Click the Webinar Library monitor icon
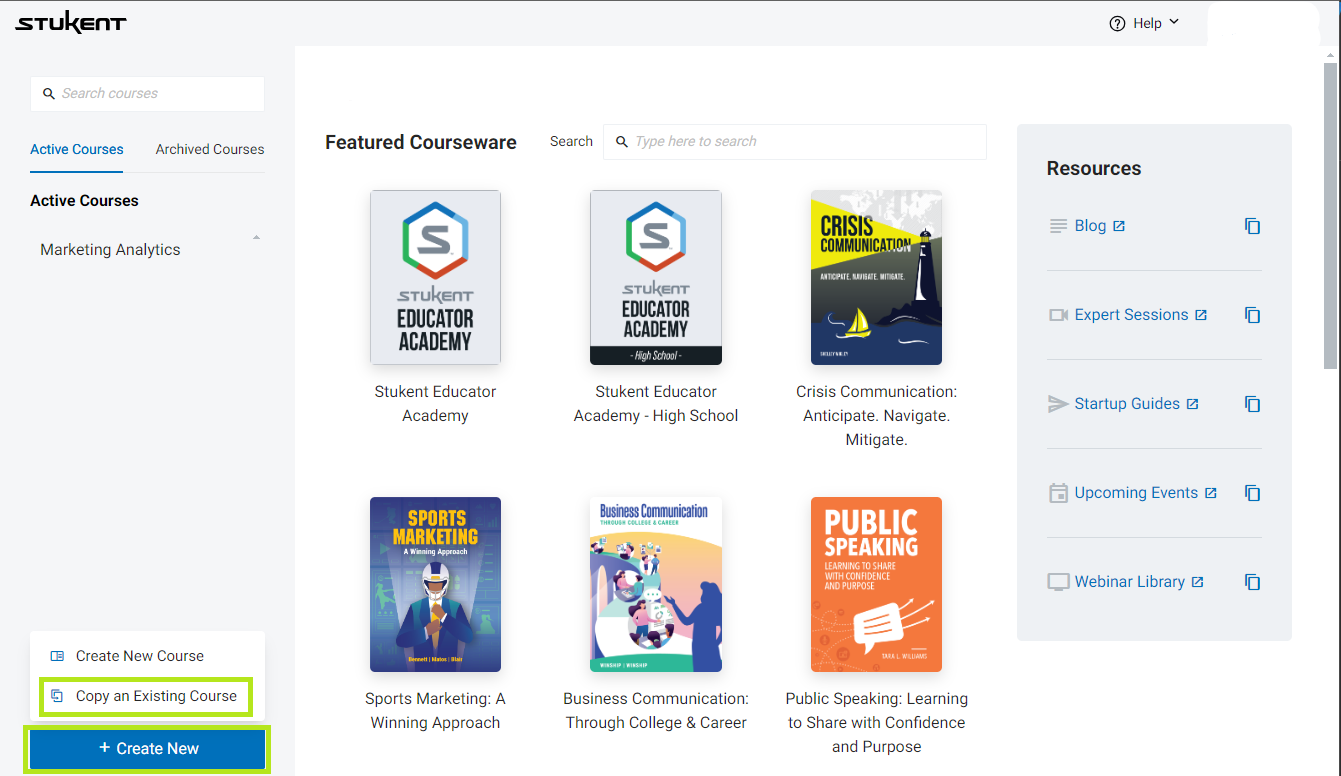1341x776 pixels. [1058, 582]
